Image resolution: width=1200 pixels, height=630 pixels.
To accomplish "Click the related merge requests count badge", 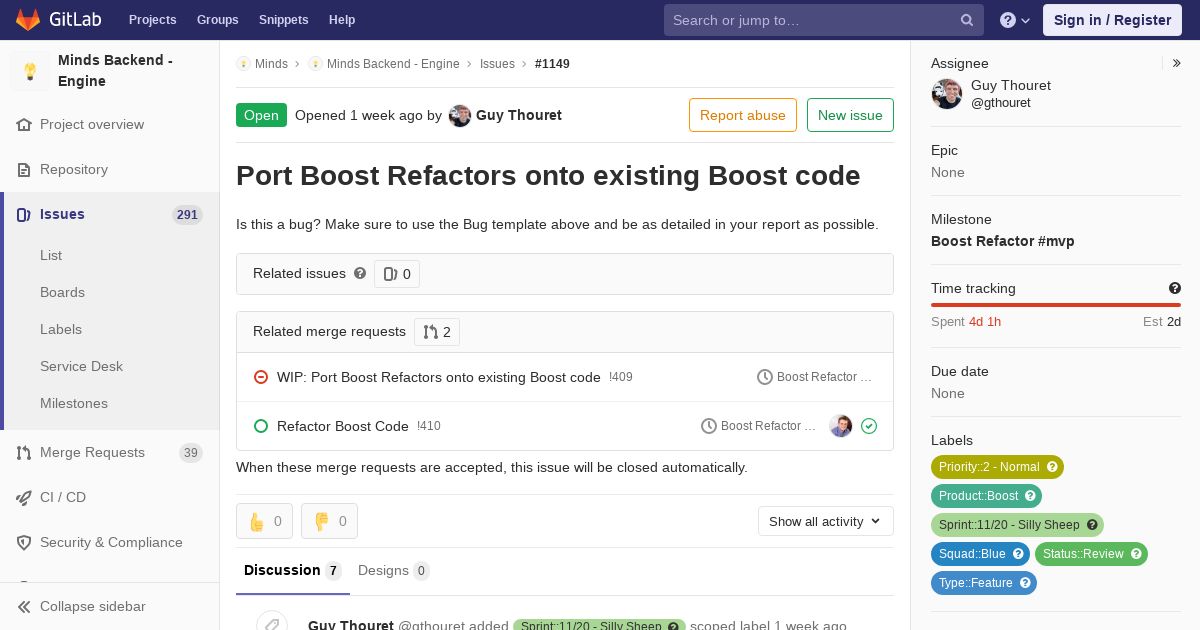I will (x=437, y=332).
